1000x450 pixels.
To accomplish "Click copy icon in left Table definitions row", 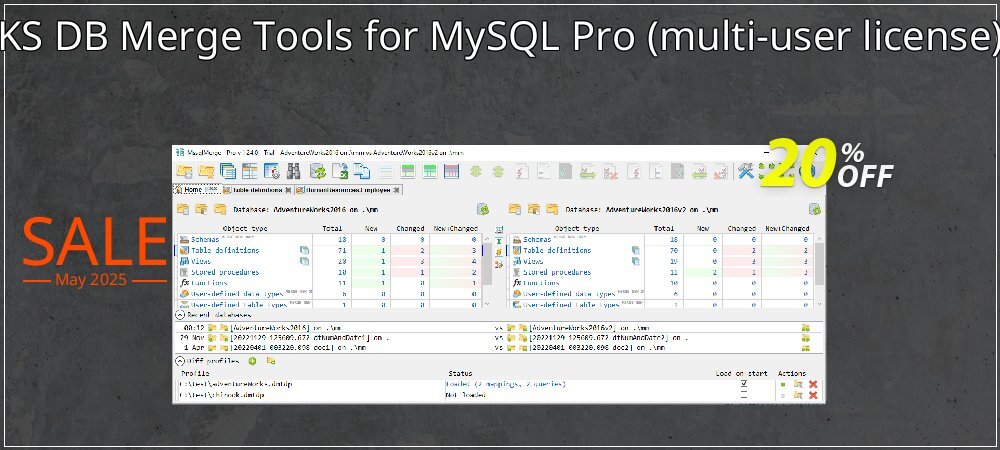I will [304, 250].
